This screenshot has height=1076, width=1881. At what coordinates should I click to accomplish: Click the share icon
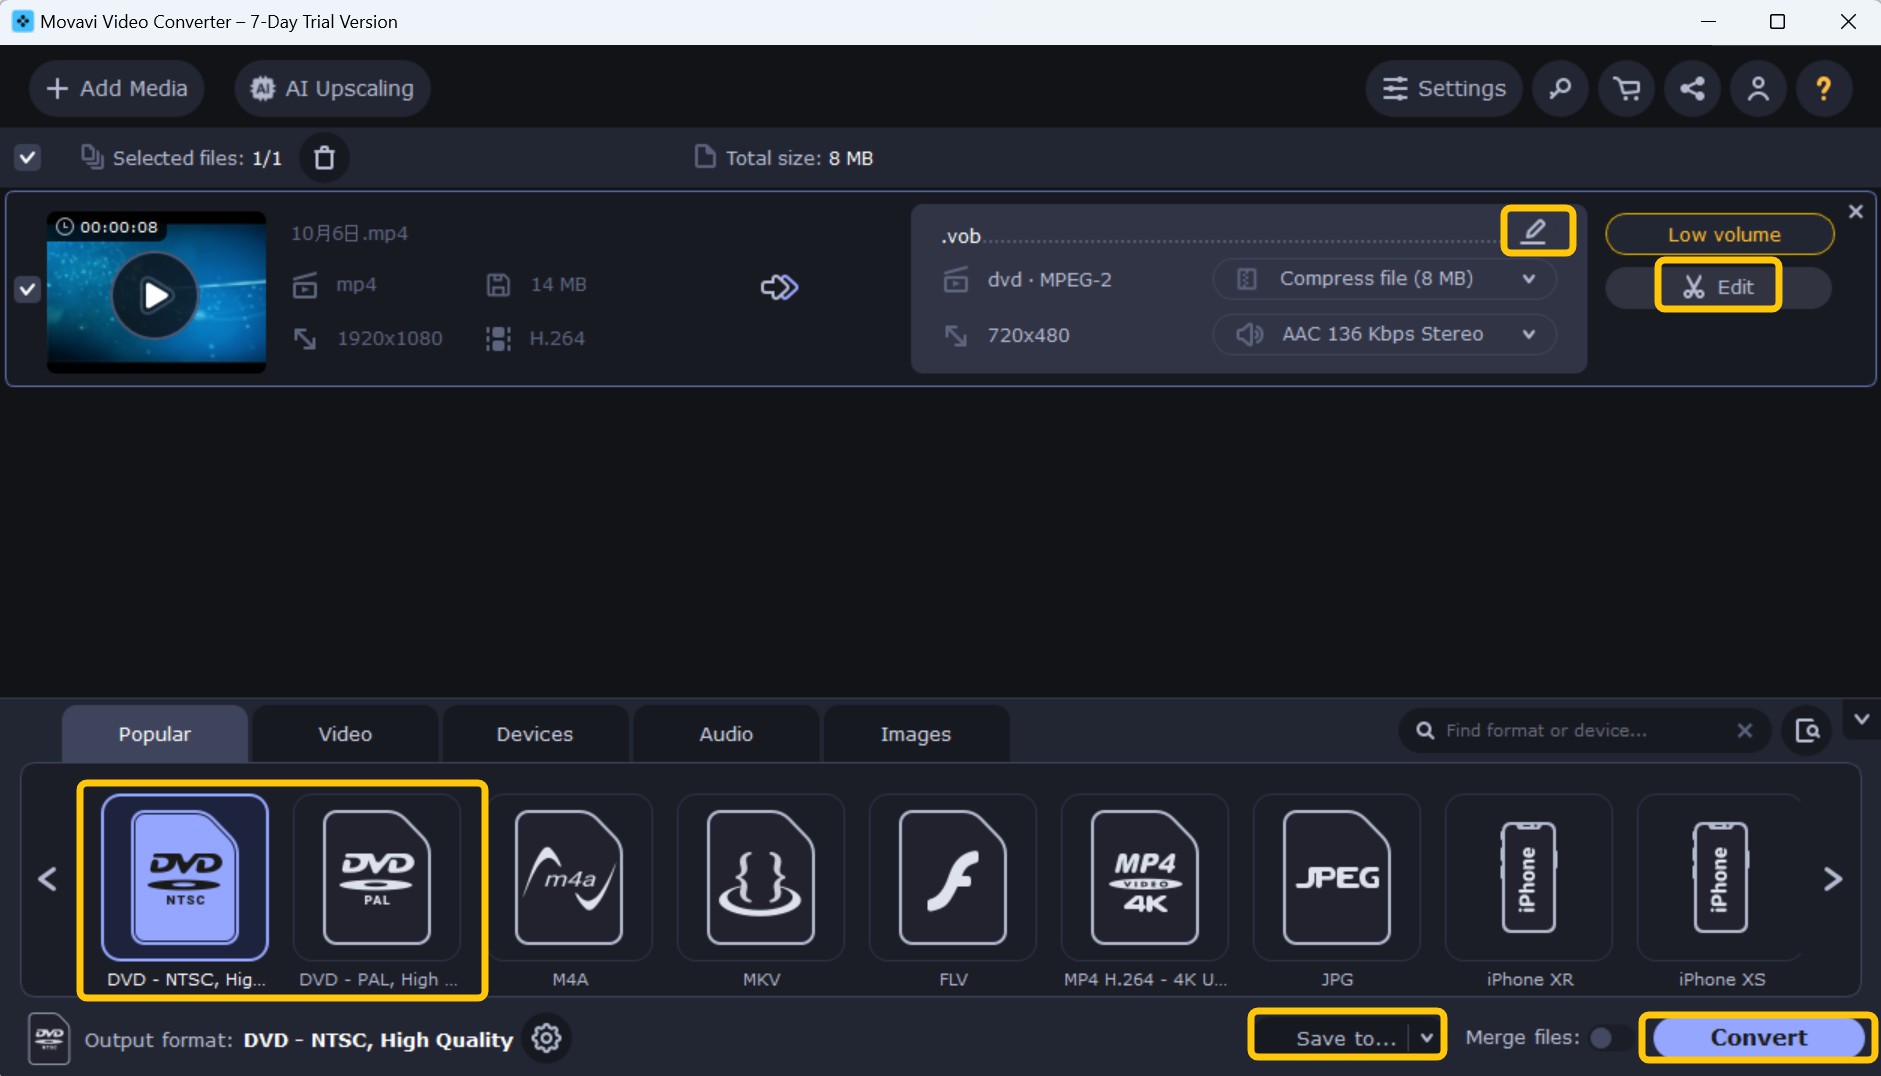pos(1693,88)
